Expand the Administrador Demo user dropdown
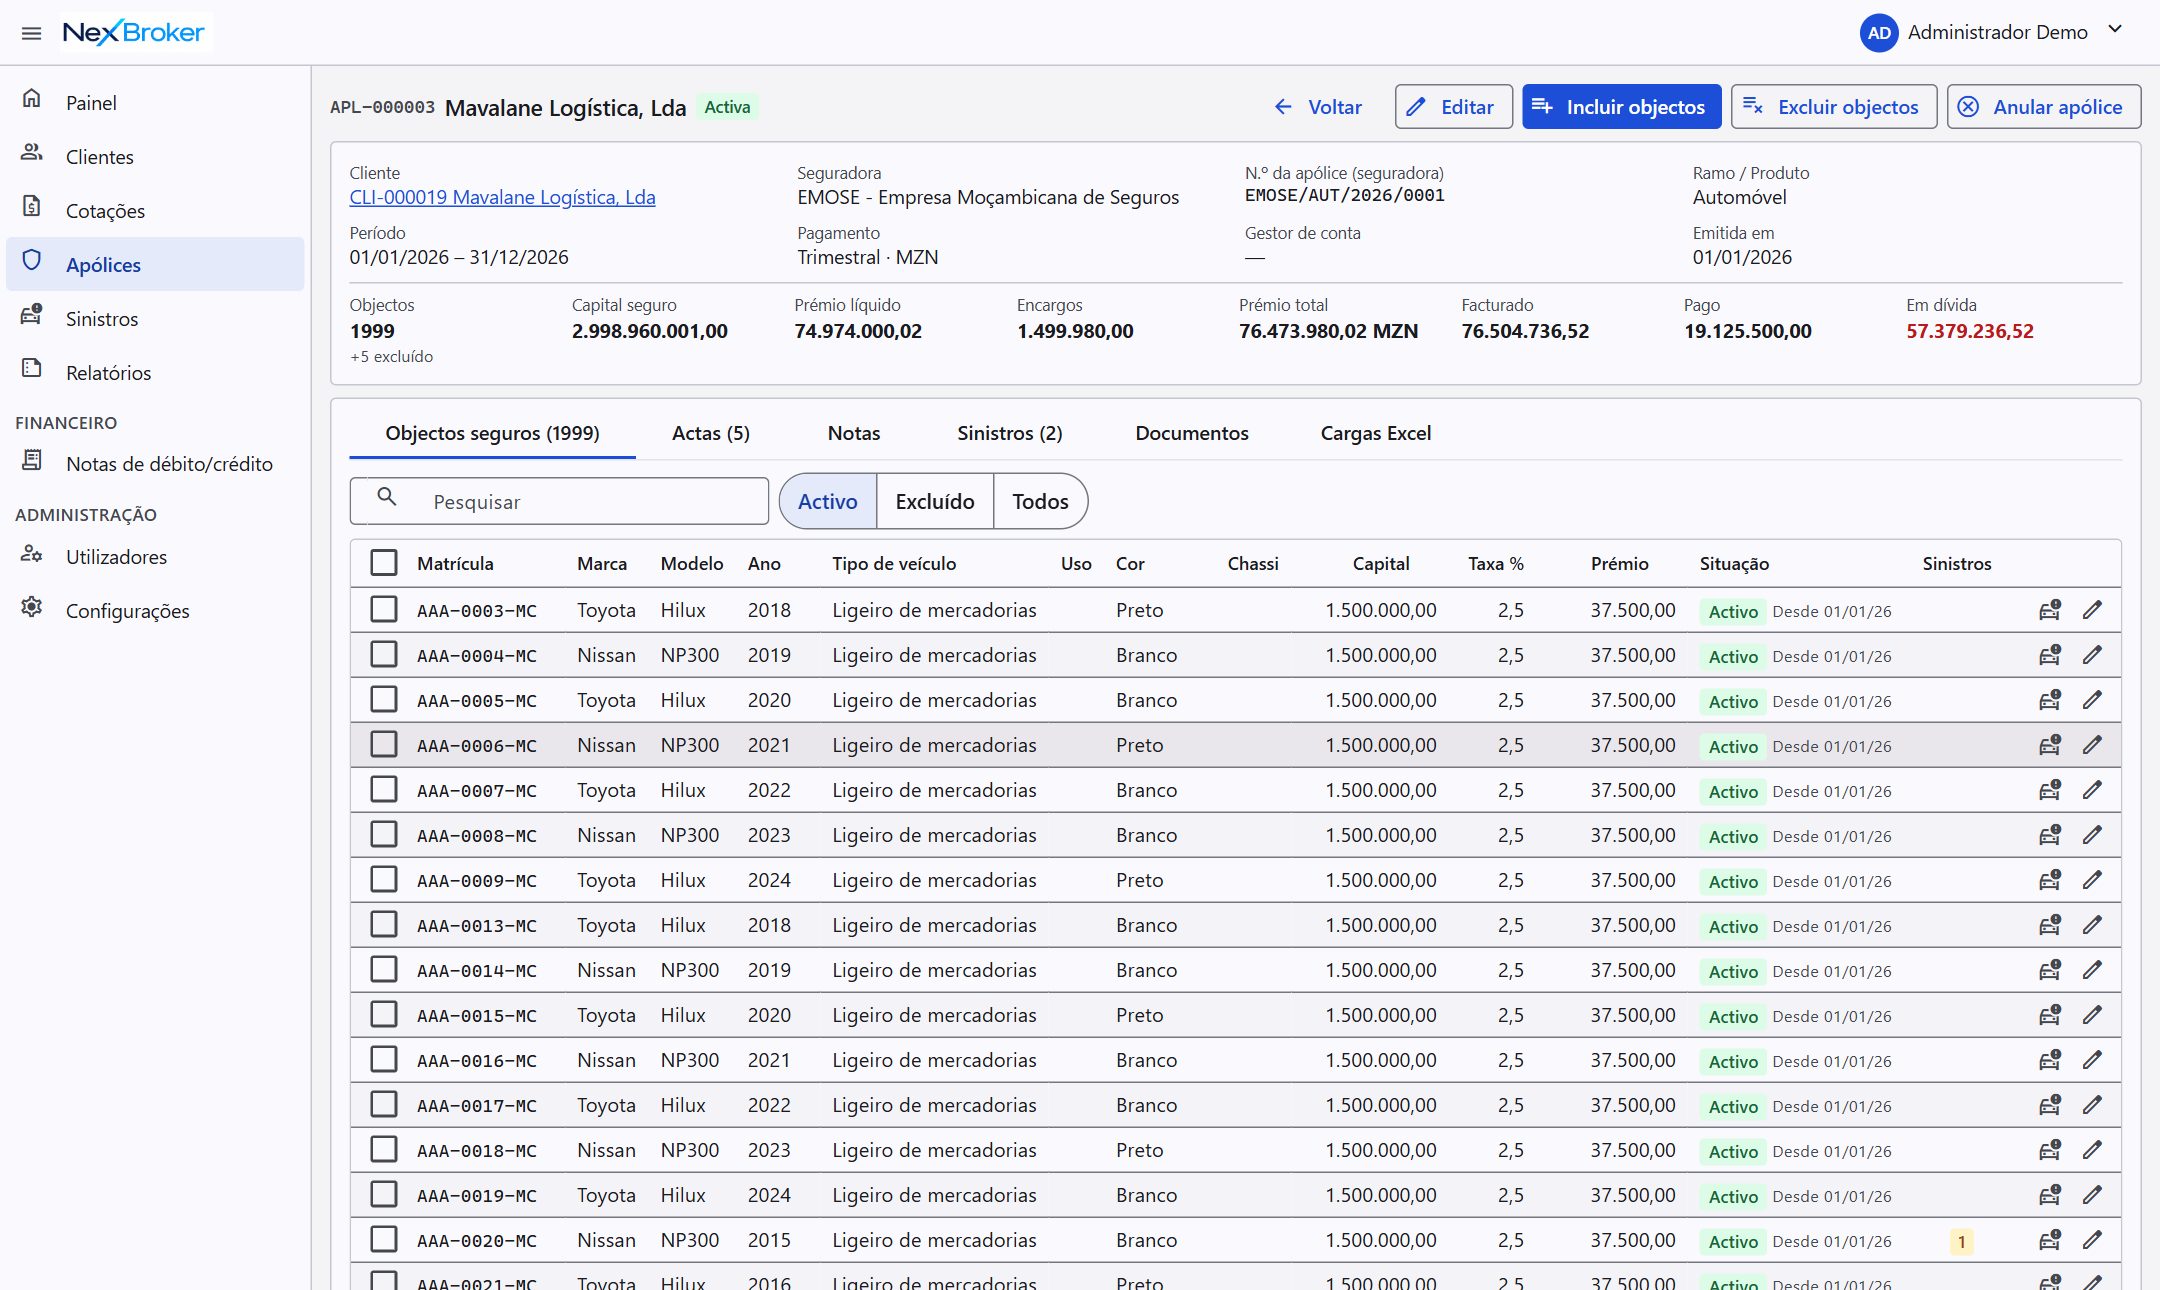The width and height of the screenshot is (2160, 1290). (2115, 30)
